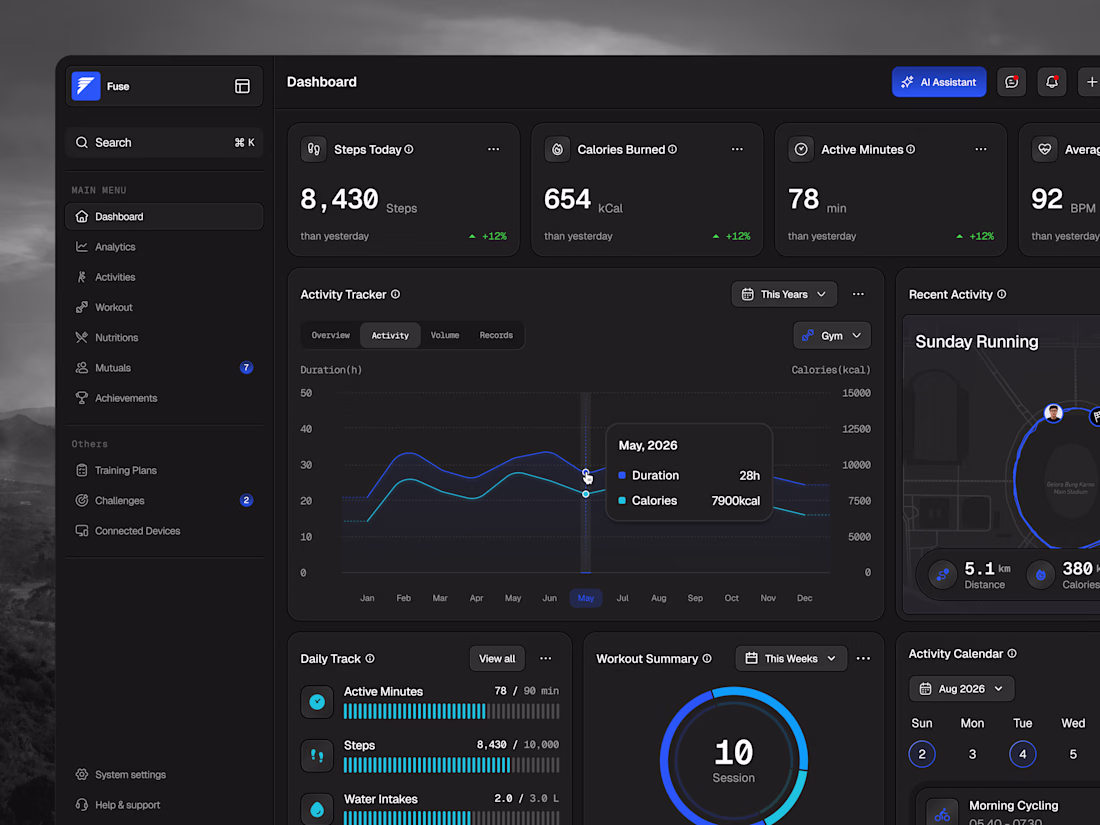Viewport: 1100px width, 825px height.
Task: Click View all in Daily Track
Action: 497,659
